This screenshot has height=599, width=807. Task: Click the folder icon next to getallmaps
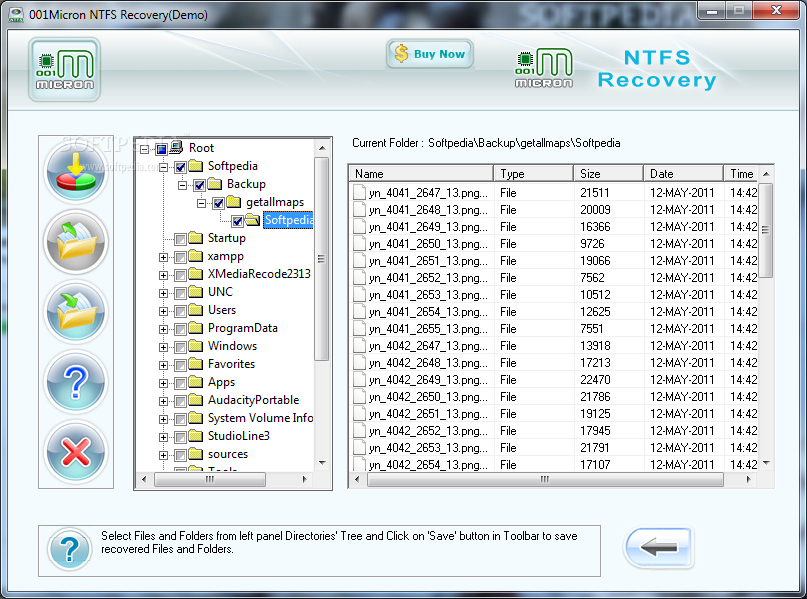(234, 201)
